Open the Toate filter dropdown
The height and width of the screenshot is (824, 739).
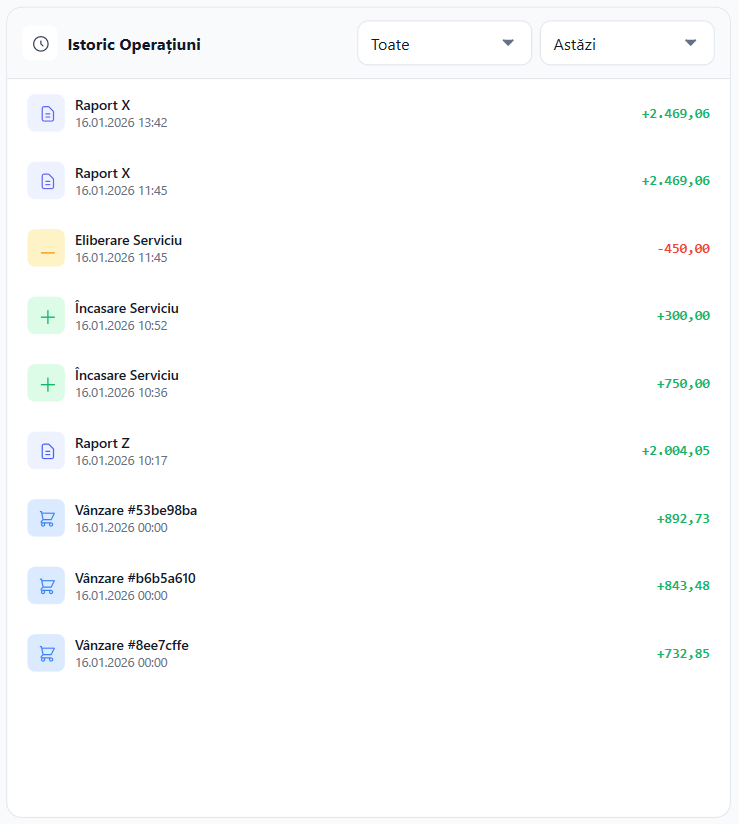tap(443, 44)
